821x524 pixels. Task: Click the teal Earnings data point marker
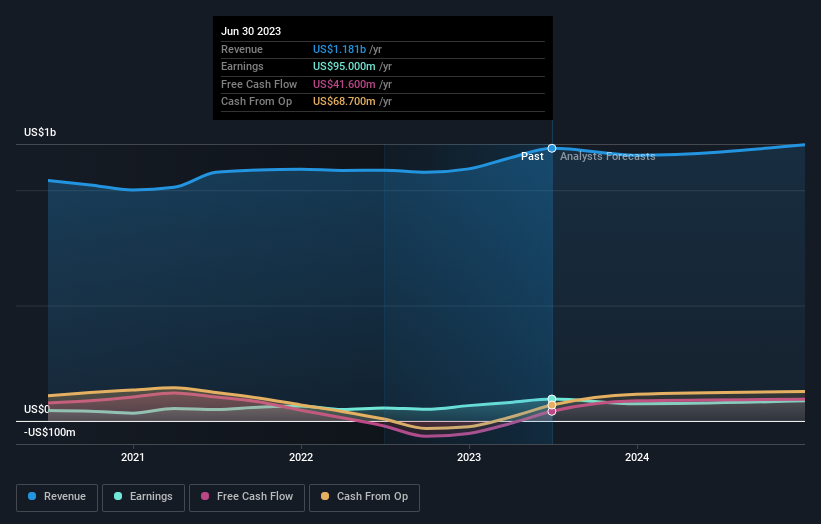[x=552, y=399]
